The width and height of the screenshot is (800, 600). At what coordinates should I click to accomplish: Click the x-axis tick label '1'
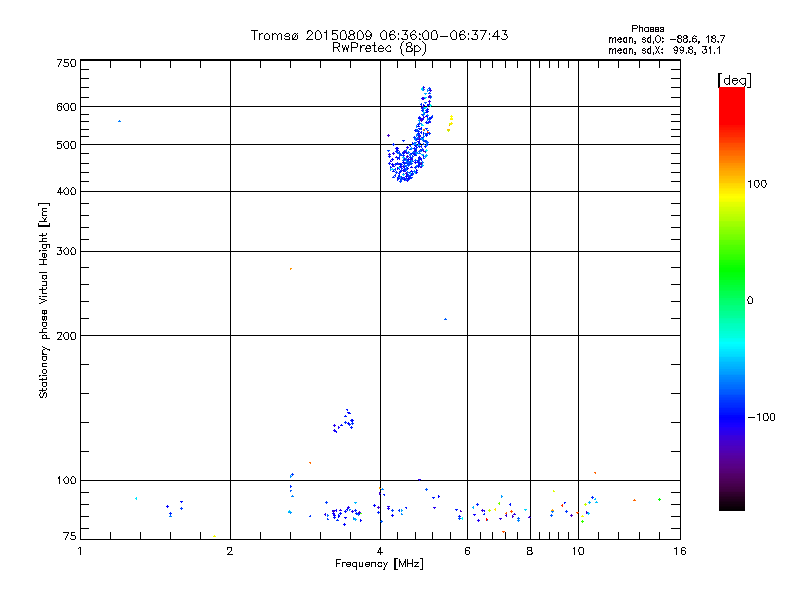point(80,551)
